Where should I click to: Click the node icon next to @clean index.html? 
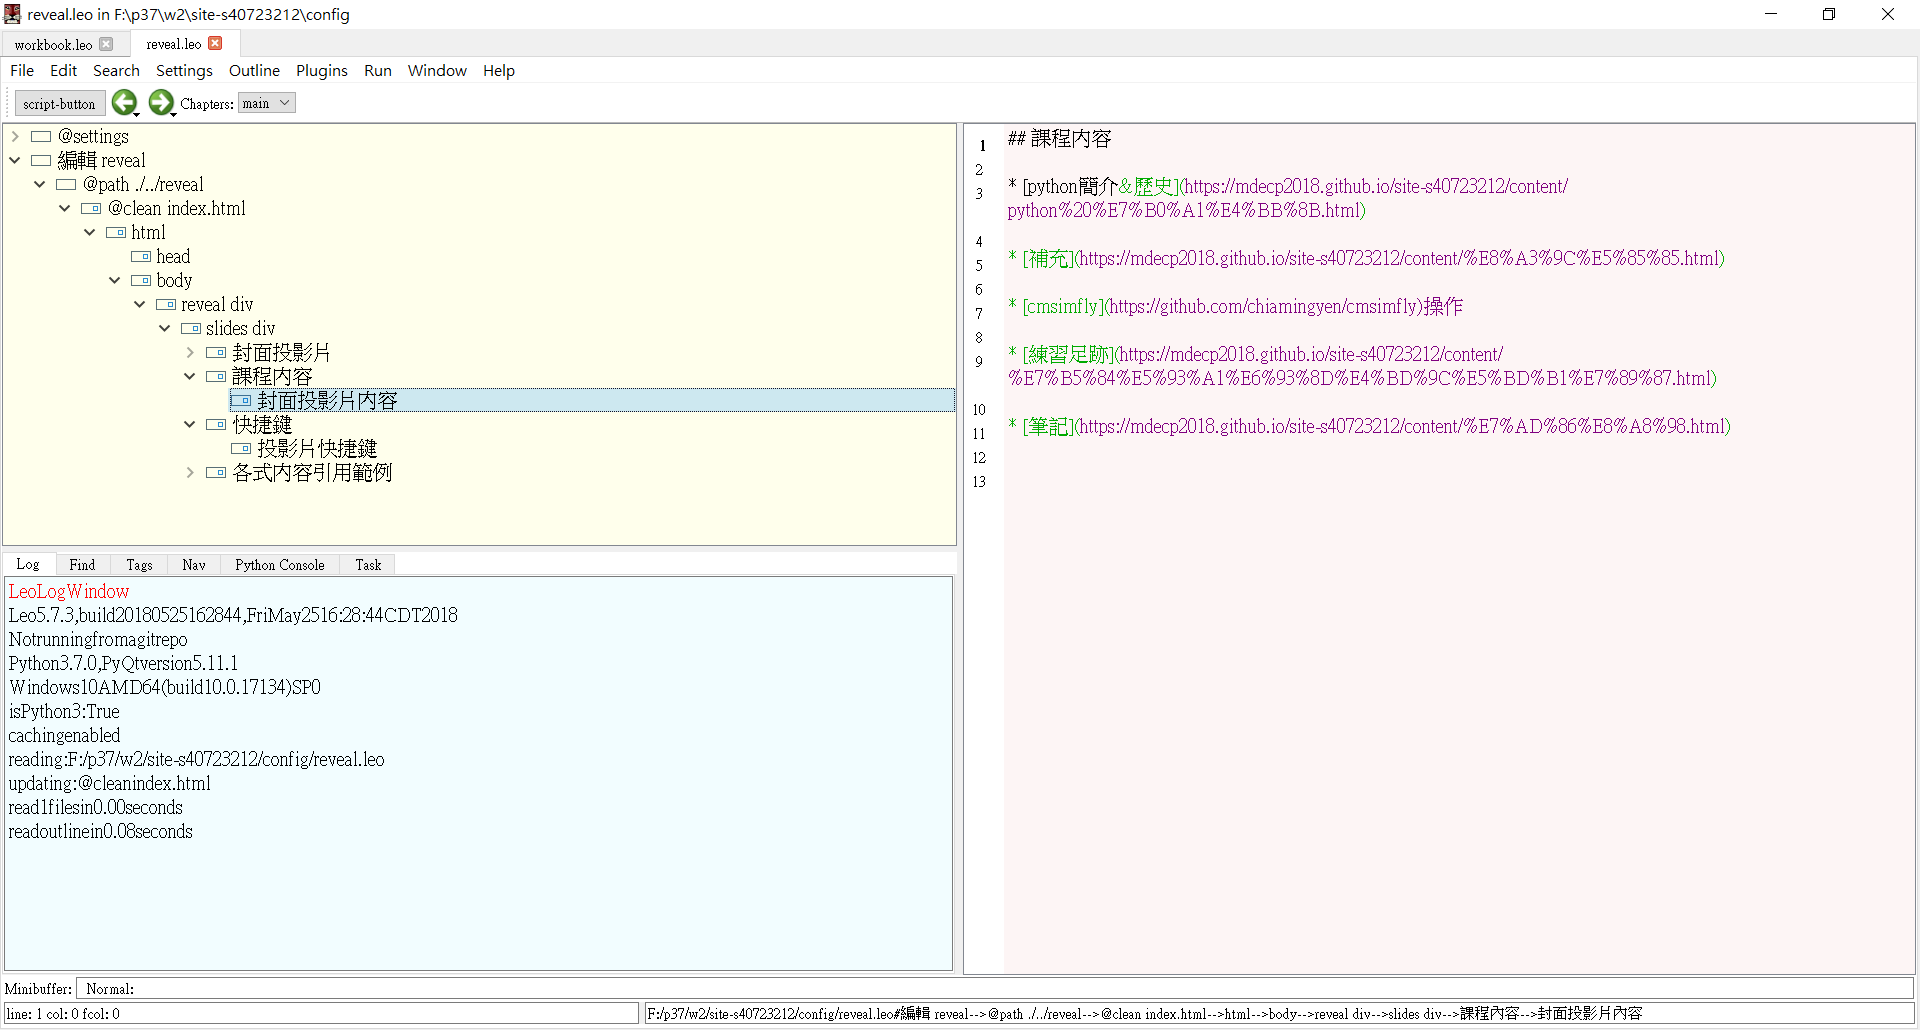[x=91, y=209]
